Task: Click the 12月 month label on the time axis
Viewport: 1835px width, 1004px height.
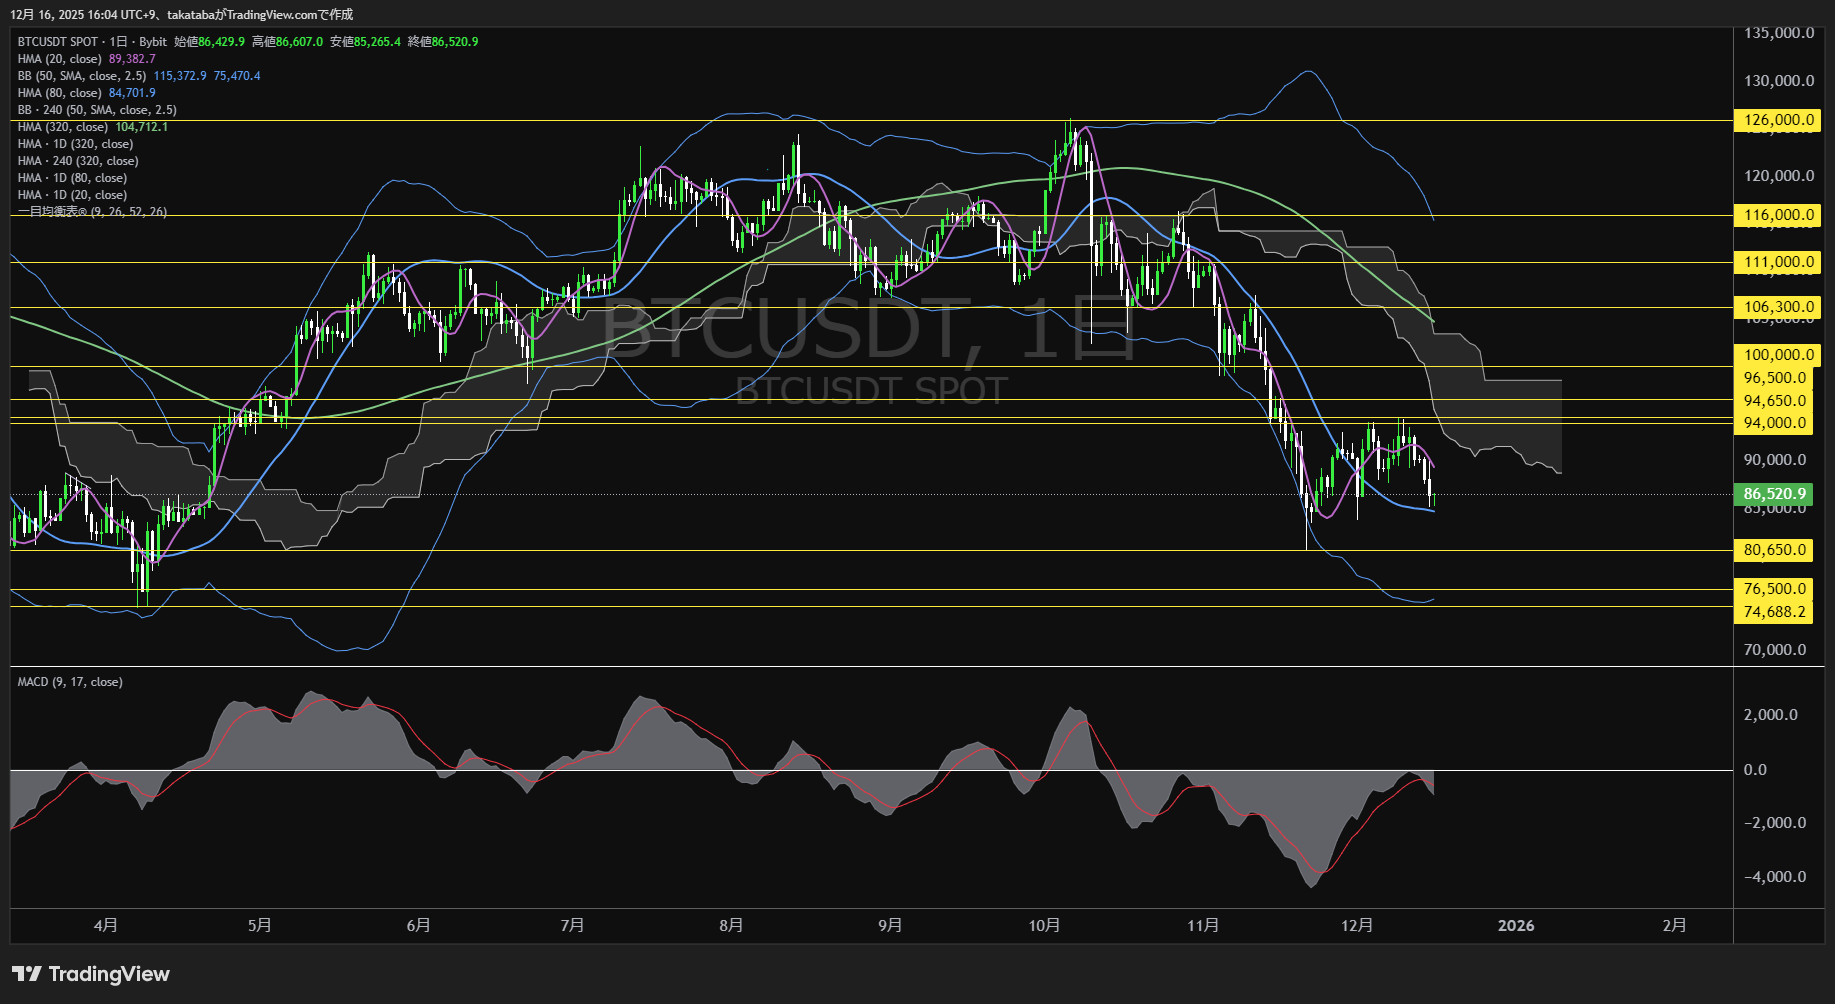Action: (x=1358, y=925)
